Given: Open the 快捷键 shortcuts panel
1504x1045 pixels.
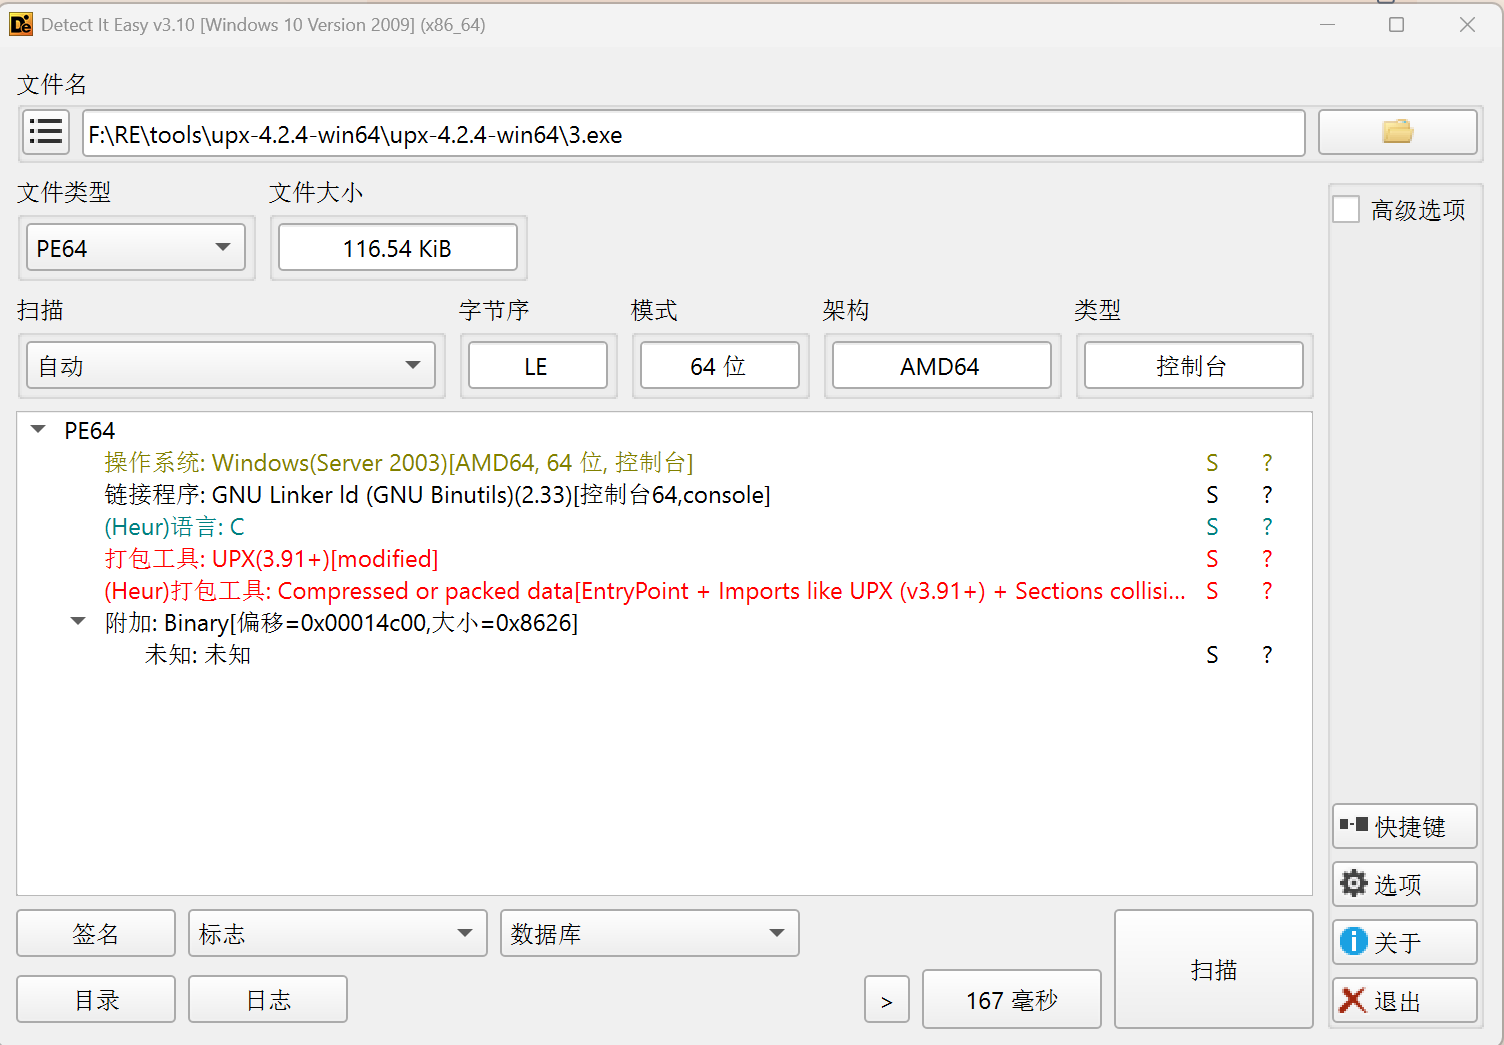Looking at the screenshot, I should (x=1404, y=825).
